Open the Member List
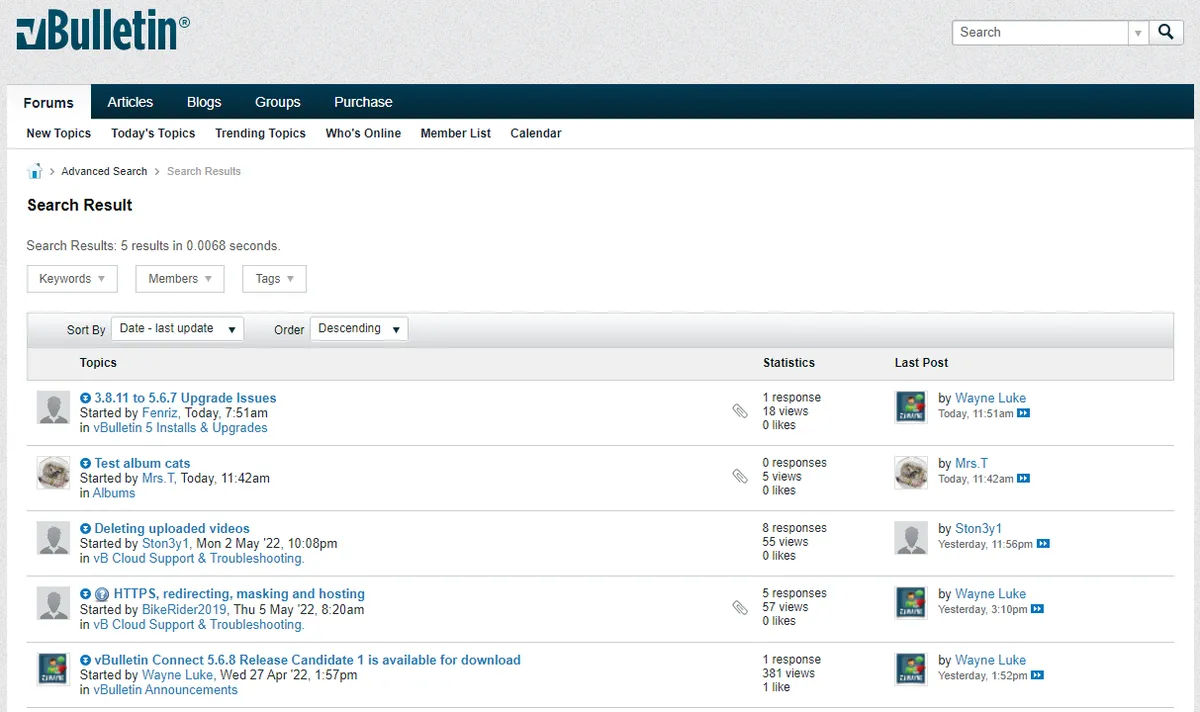Viewport: 1200px width, 712px height. click(456, 133)
